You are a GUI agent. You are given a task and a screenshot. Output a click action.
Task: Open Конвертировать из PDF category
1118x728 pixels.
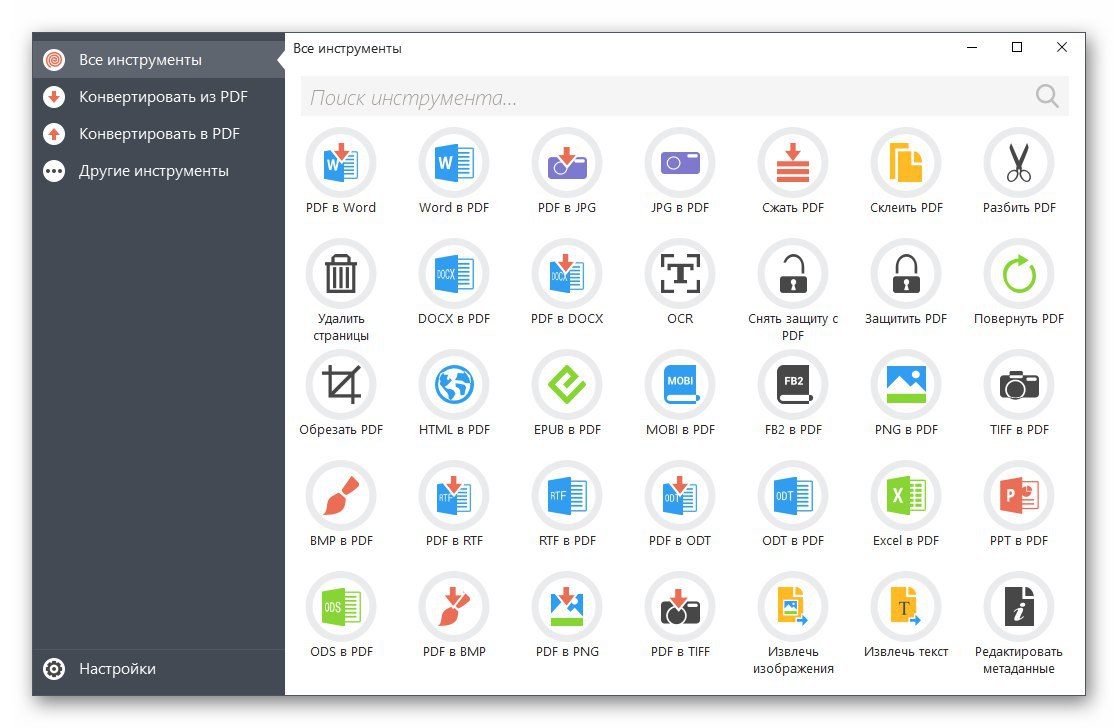pyautogui.click(x=158, y=97)
